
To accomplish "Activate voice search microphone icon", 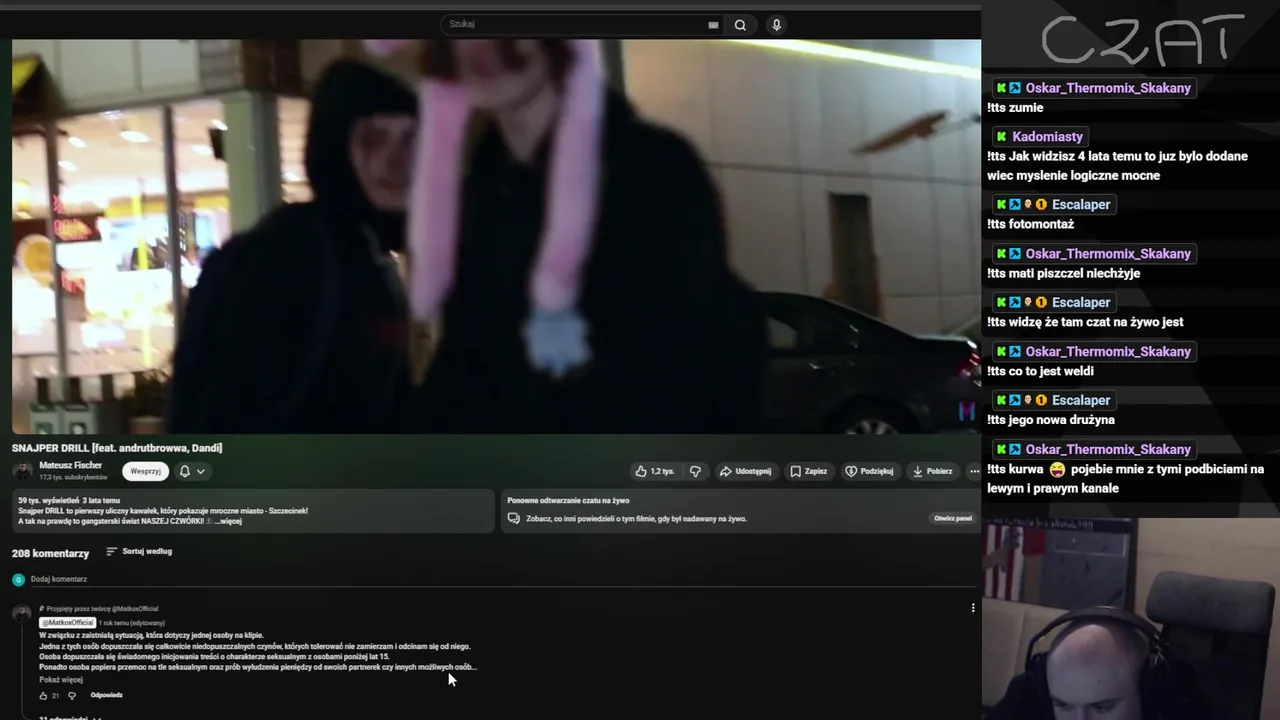I will (776, 25).
